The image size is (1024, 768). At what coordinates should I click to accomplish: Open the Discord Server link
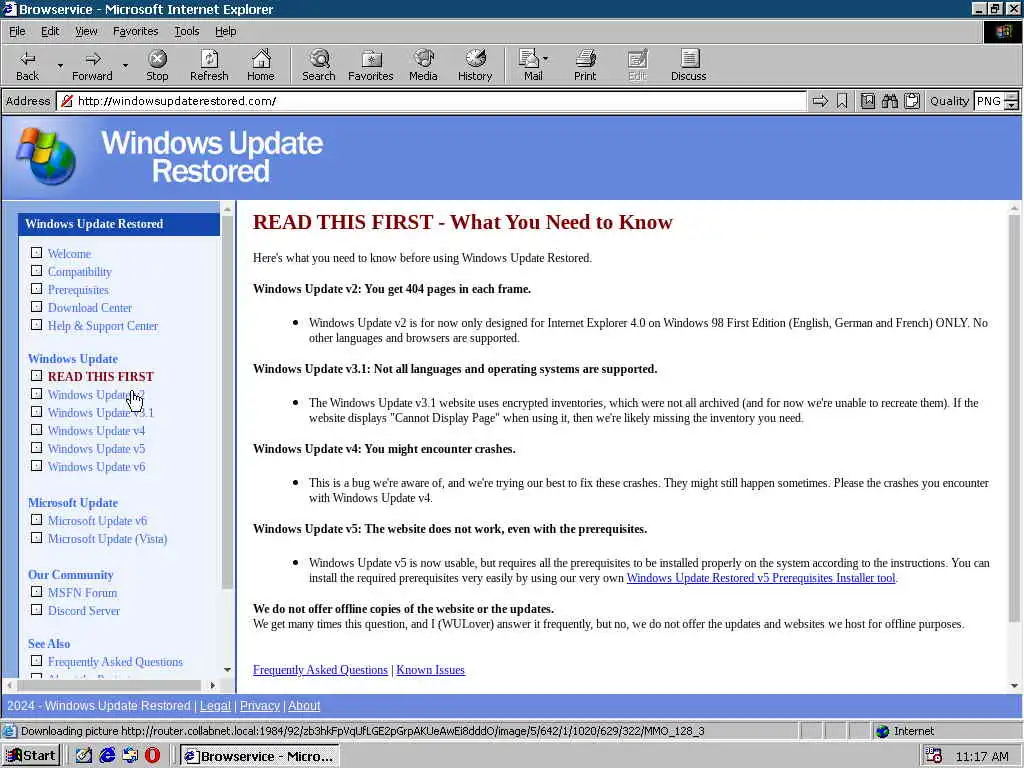(x=84, y=611)
